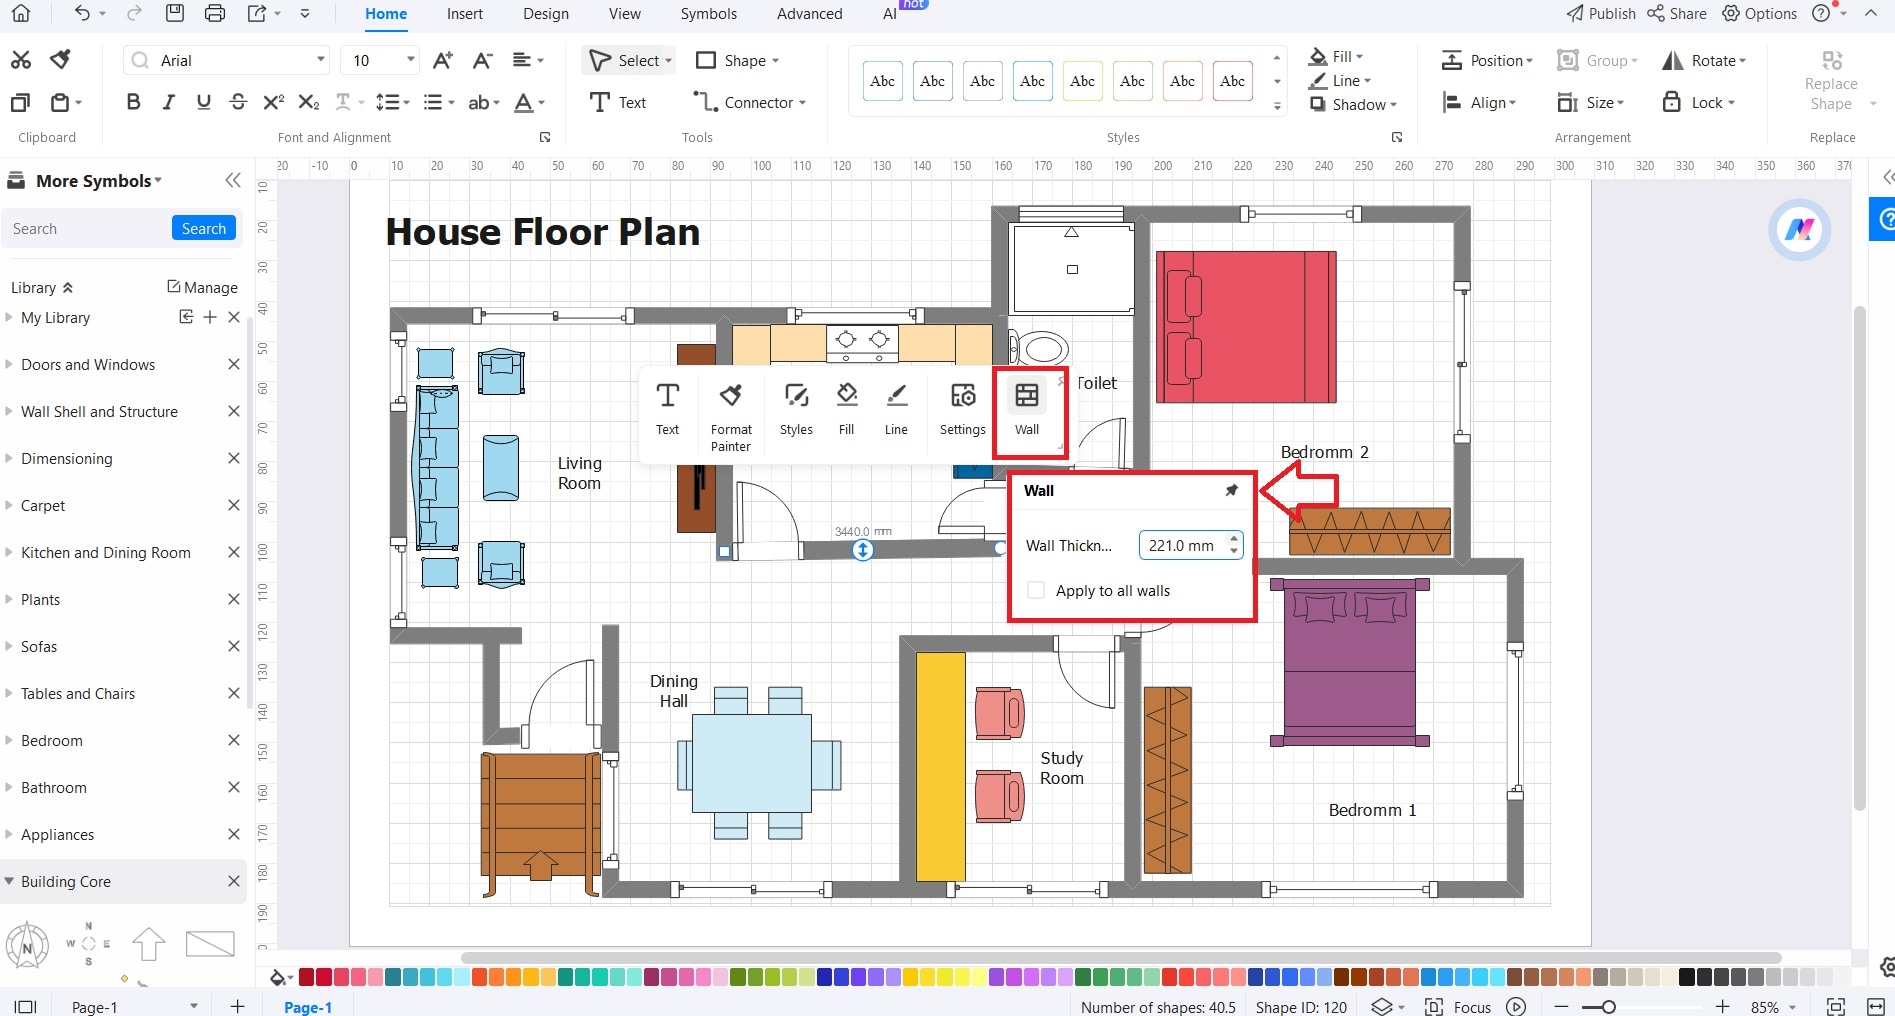
Task: Click the superscript icon
Action: [x=273, y=102]
